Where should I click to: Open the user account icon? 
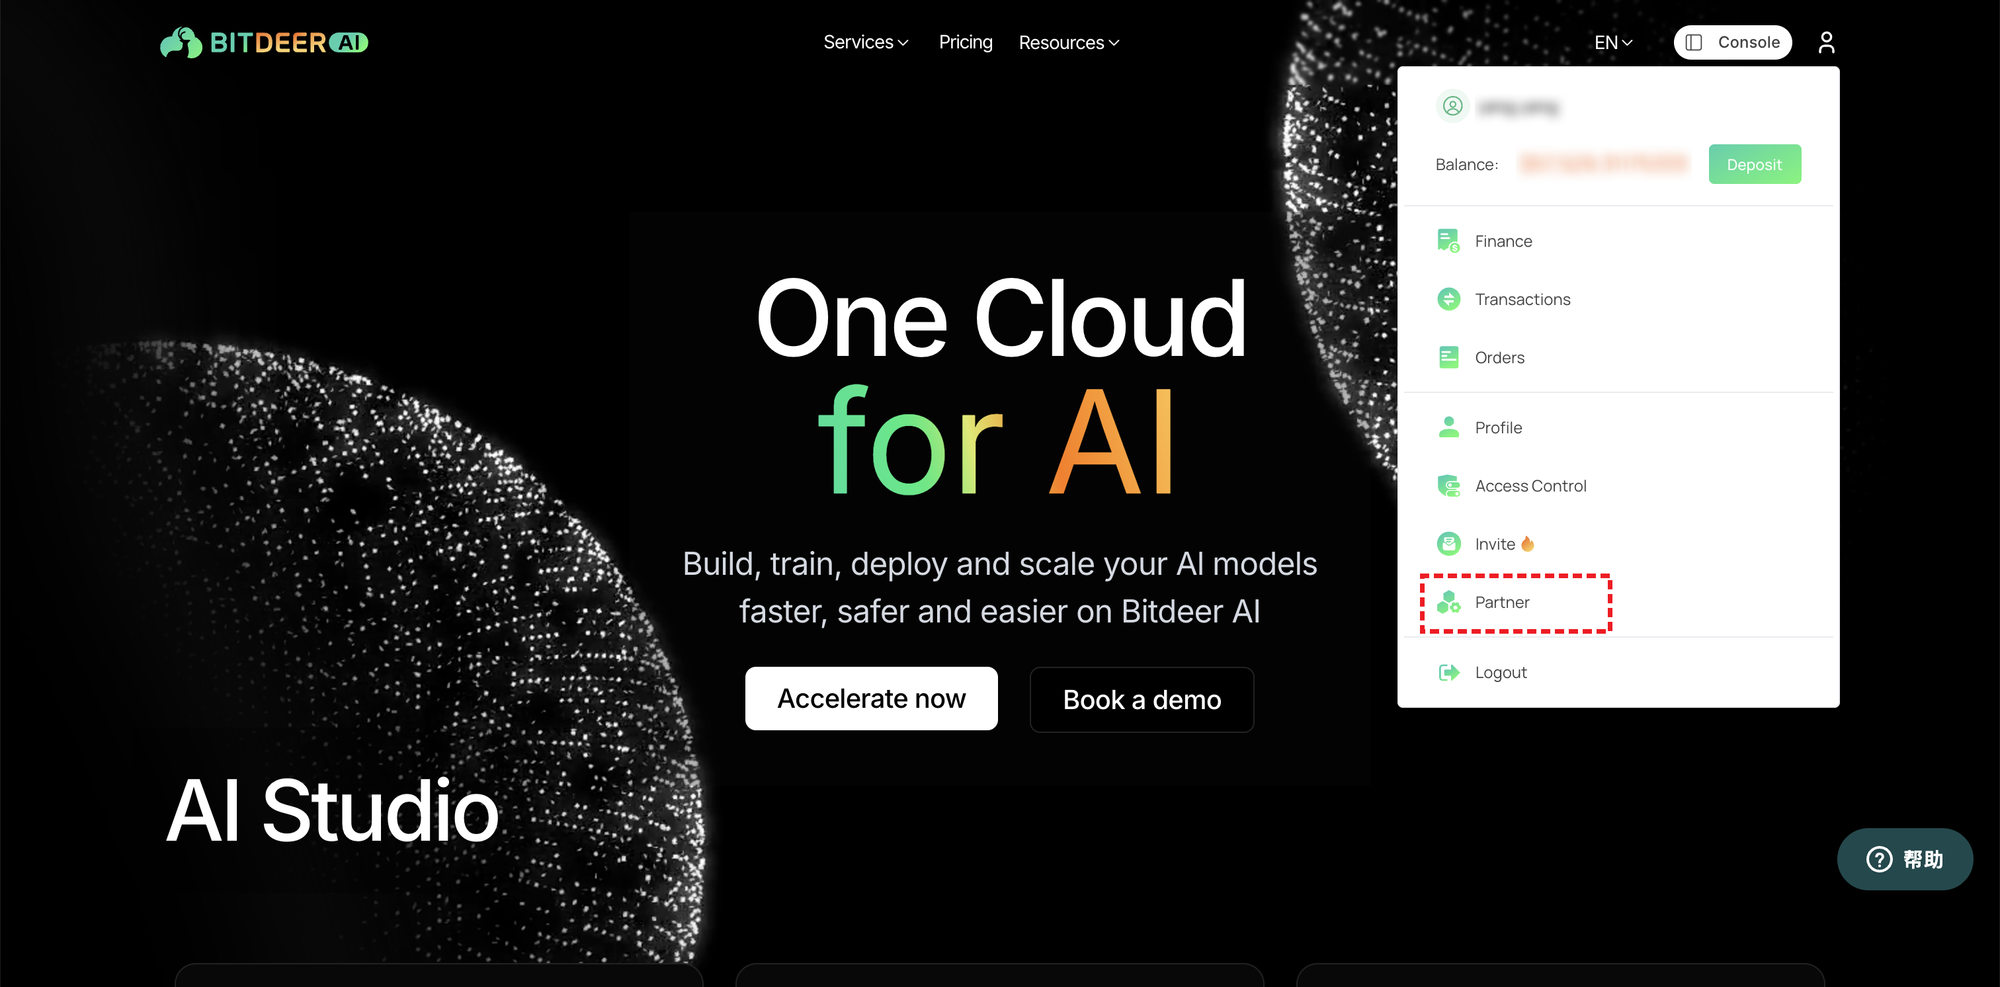tap(1826, 42)
